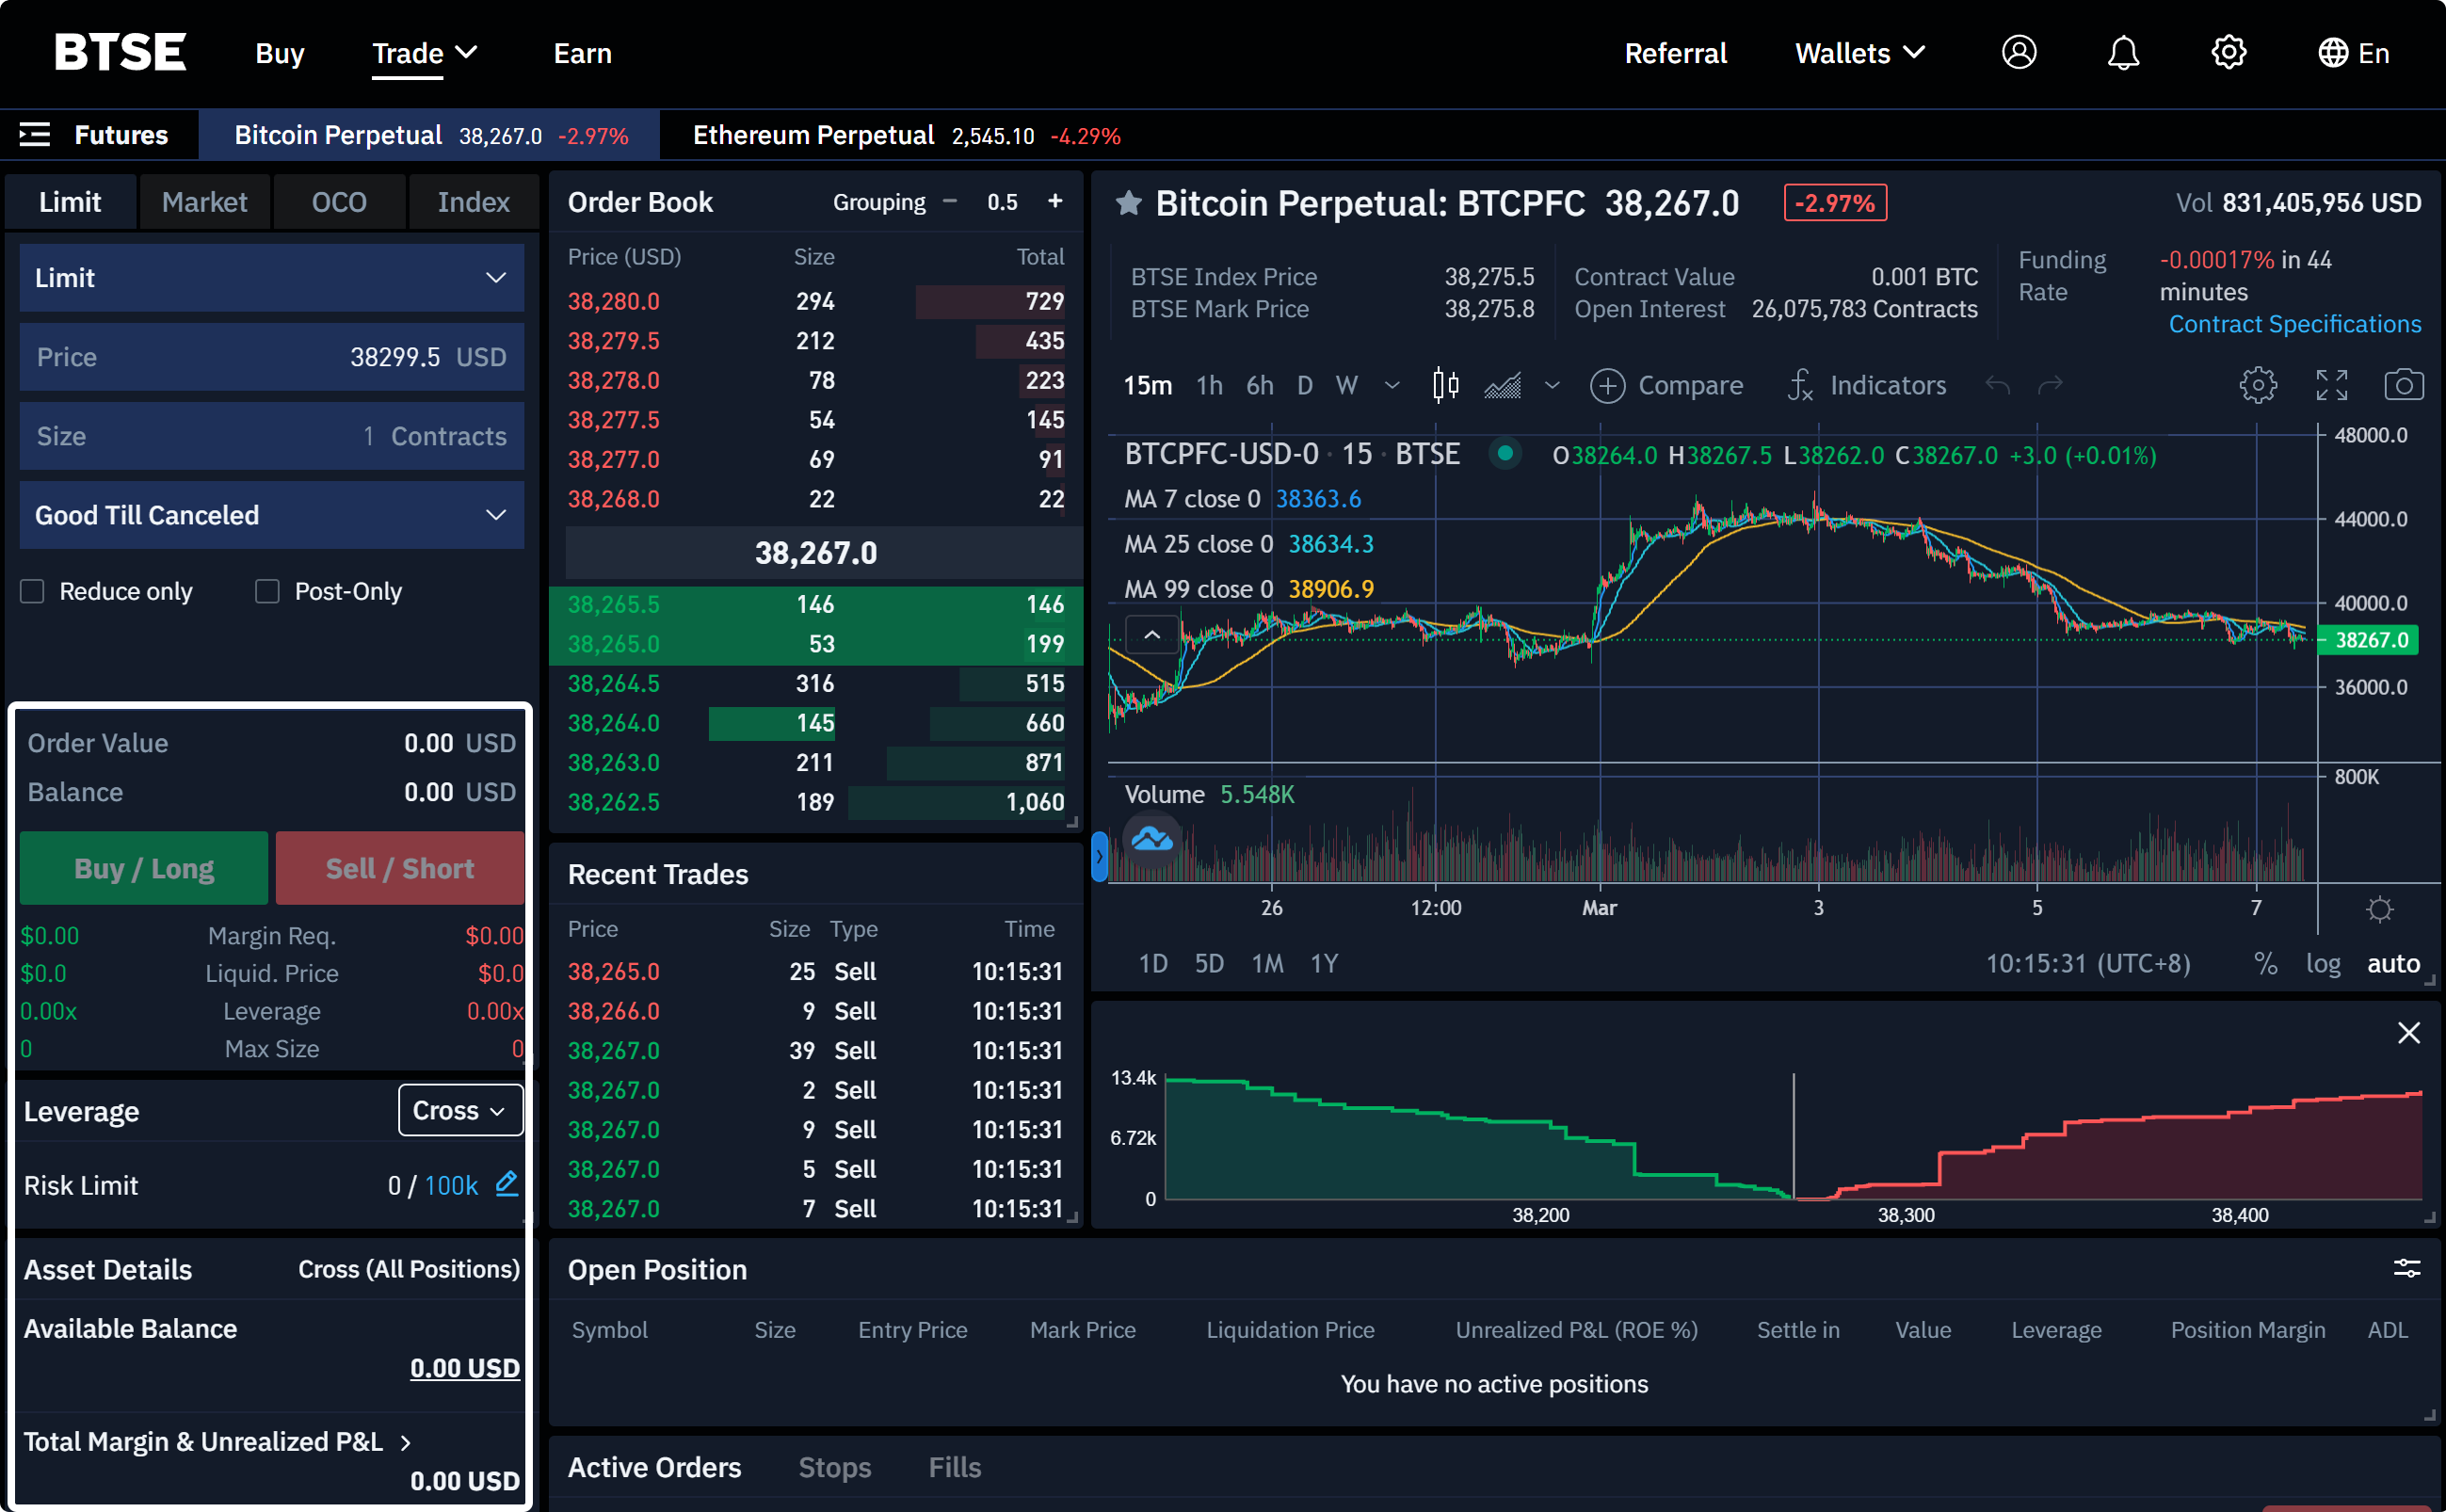Open the Fills tab

click(954, 1467)
